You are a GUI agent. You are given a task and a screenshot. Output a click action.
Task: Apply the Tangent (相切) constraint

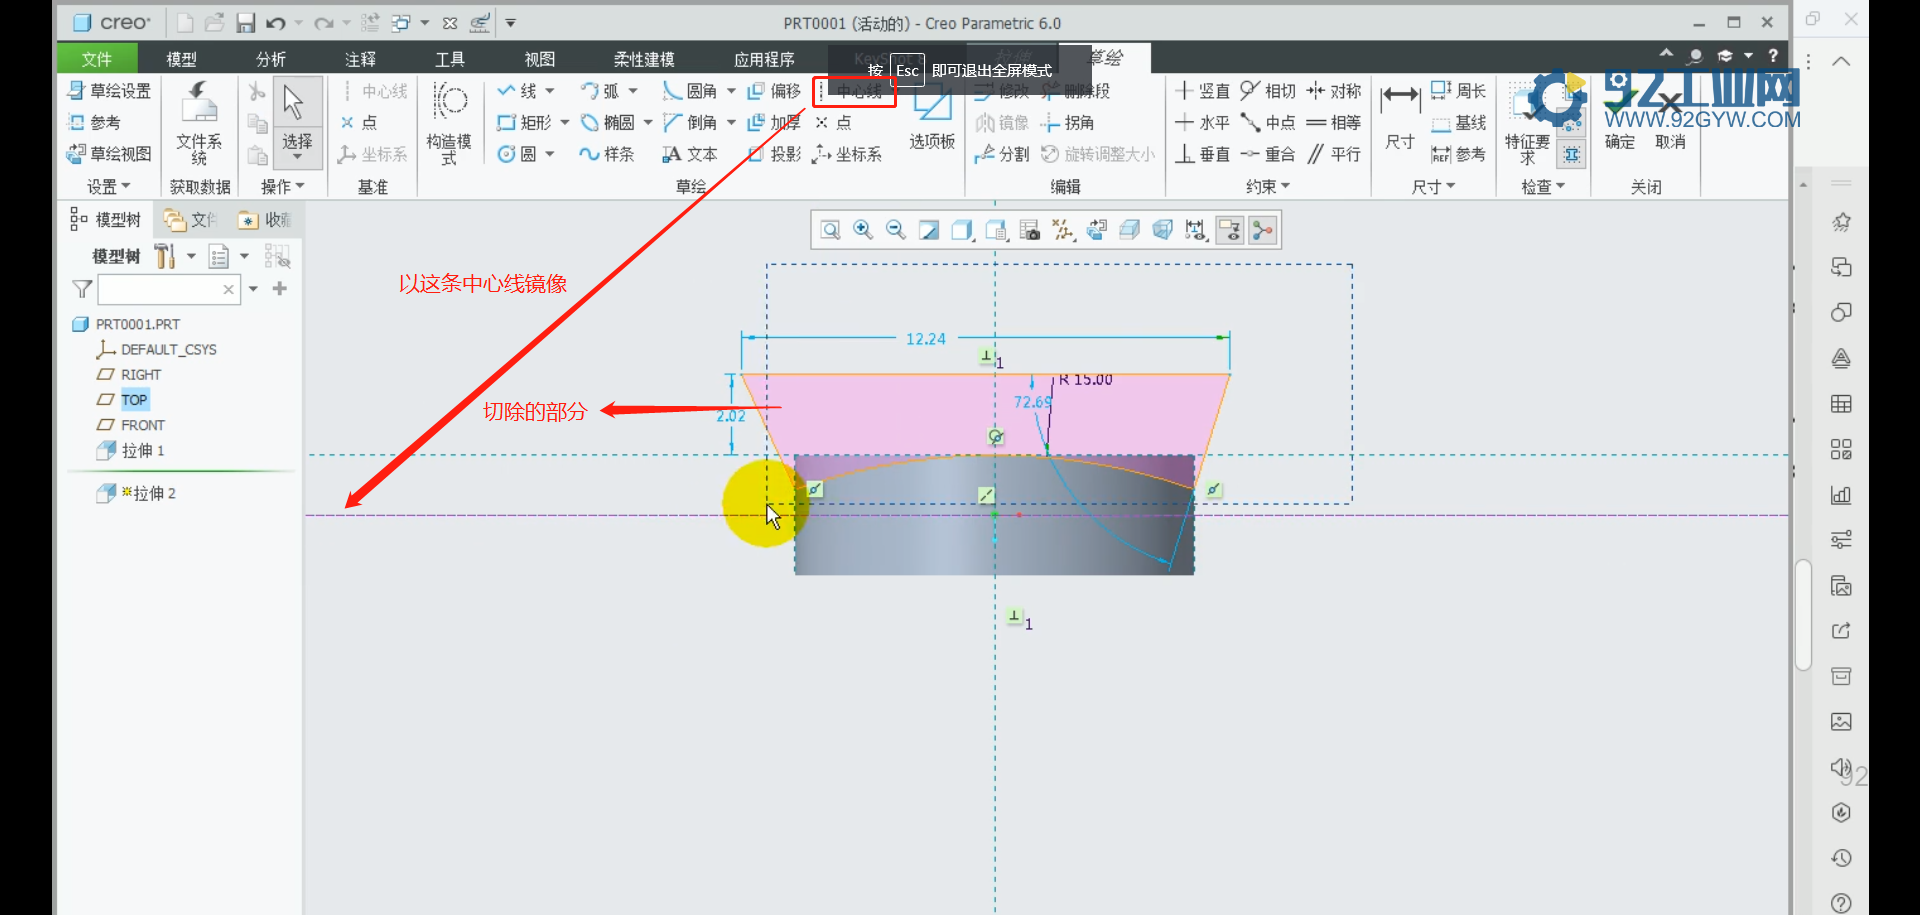[1268, 91]
